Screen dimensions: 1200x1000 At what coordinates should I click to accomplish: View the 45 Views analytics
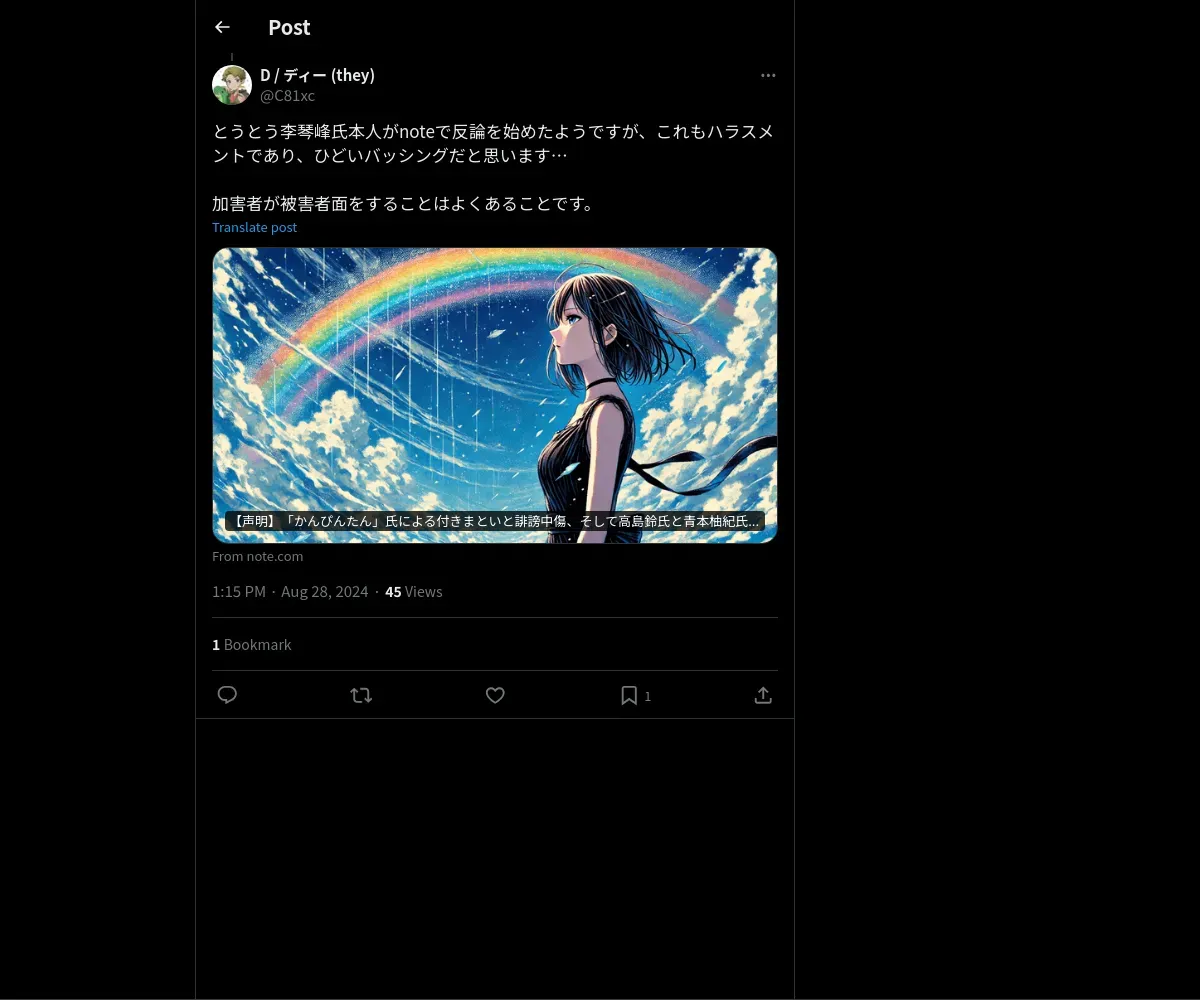tap(414, 592)
